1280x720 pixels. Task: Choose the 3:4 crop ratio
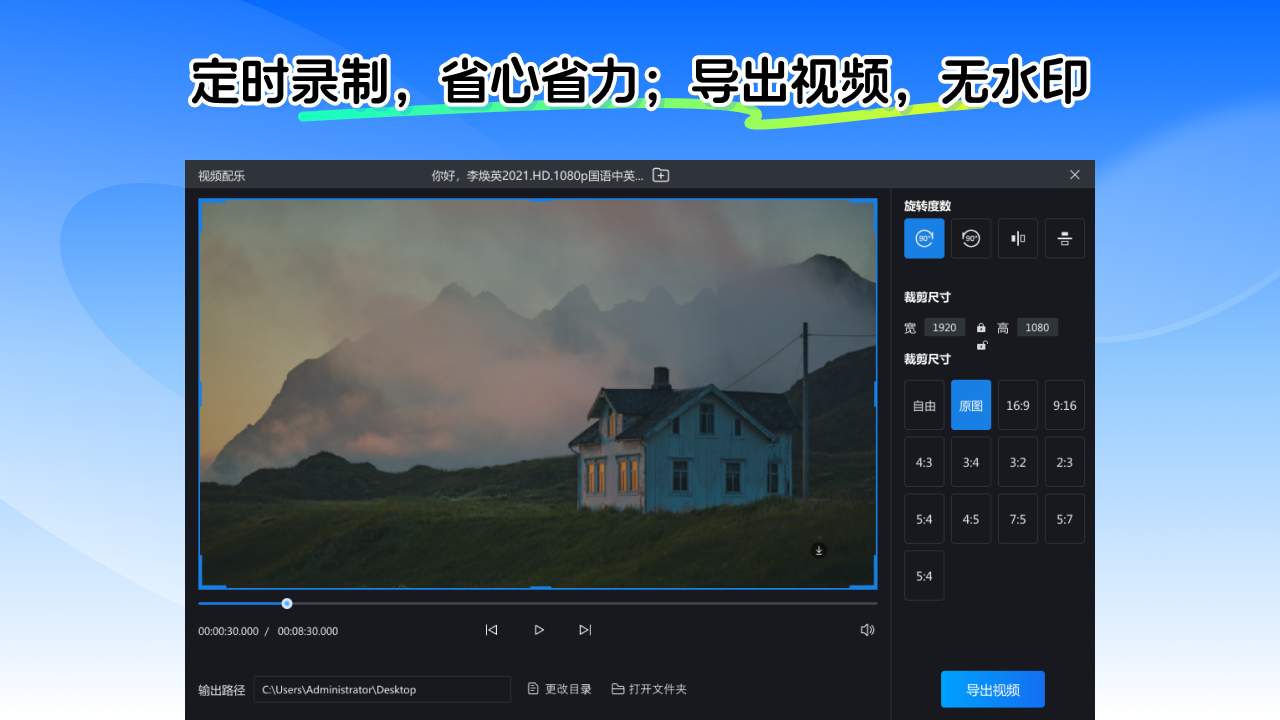971,462
